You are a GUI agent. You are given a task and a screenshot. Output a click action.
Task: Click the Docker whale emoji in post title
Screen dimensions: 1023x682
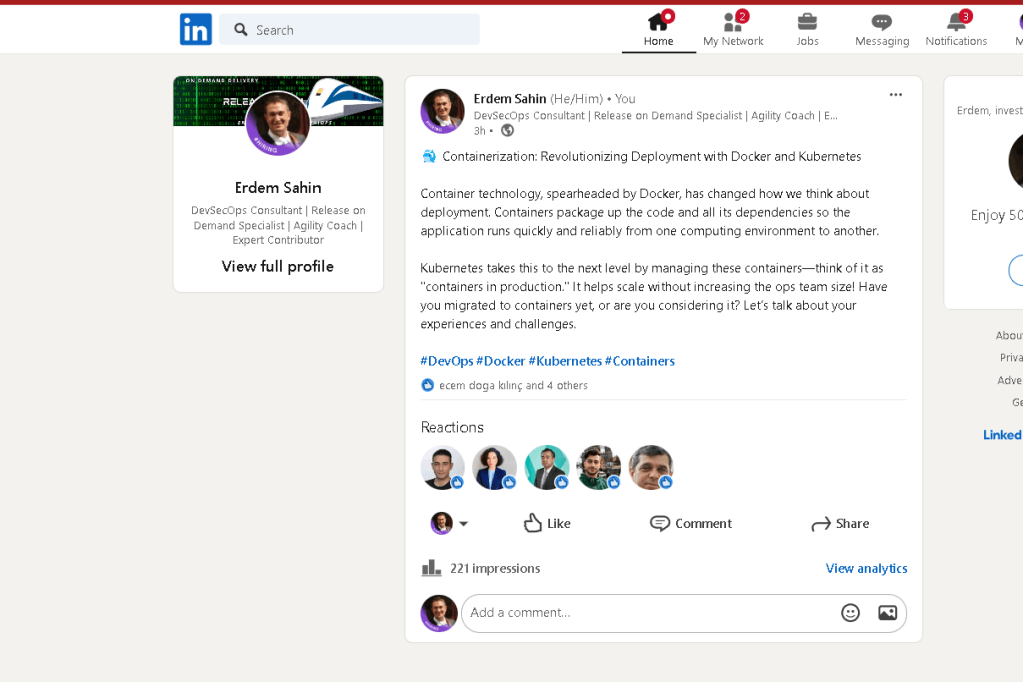click(x=429, y=157)
